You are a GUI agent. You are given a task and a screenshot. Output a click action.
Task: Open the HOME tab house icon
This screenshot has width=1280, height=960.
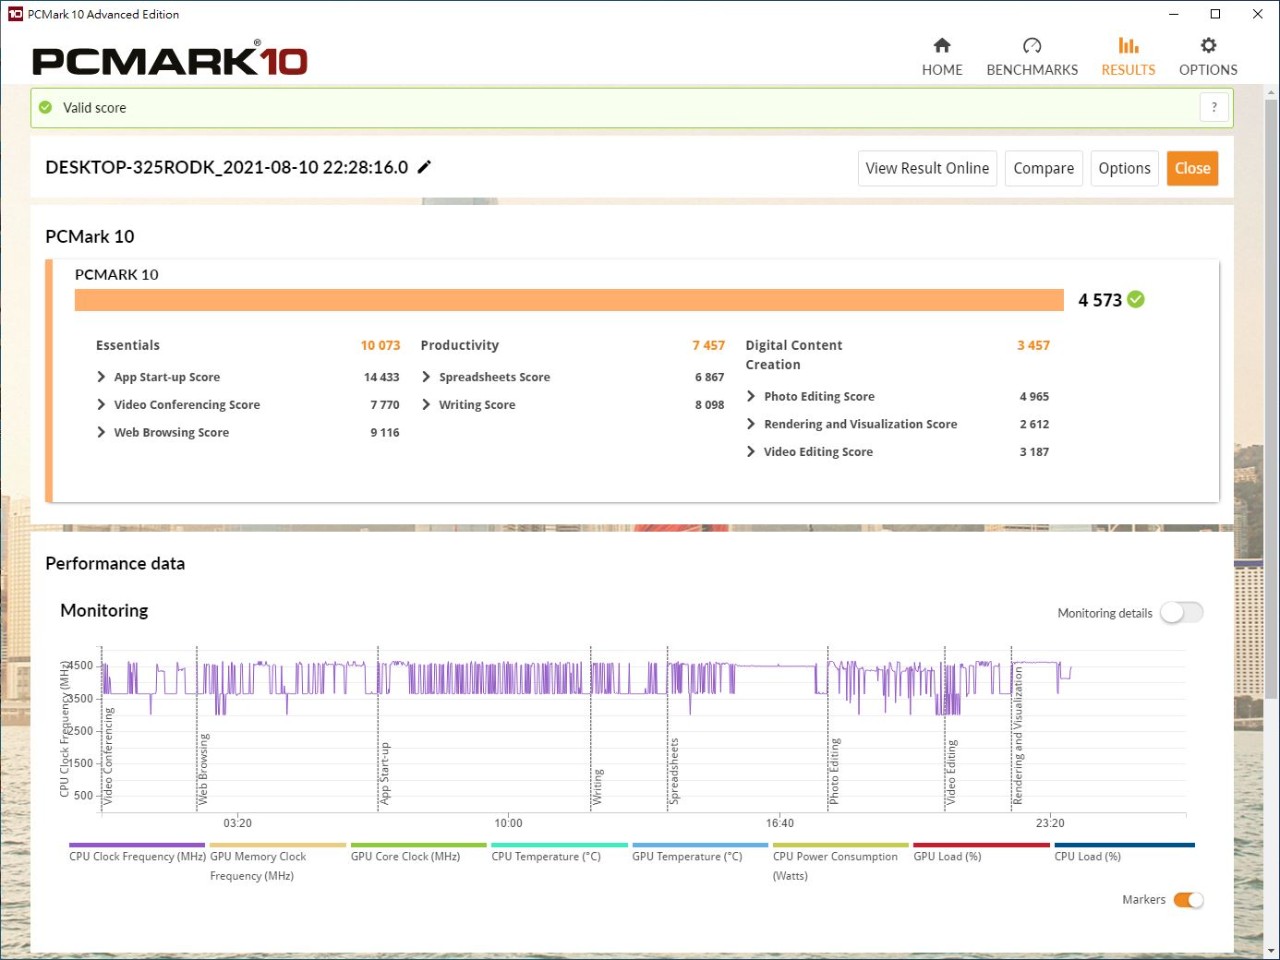[x=942, y=45]
